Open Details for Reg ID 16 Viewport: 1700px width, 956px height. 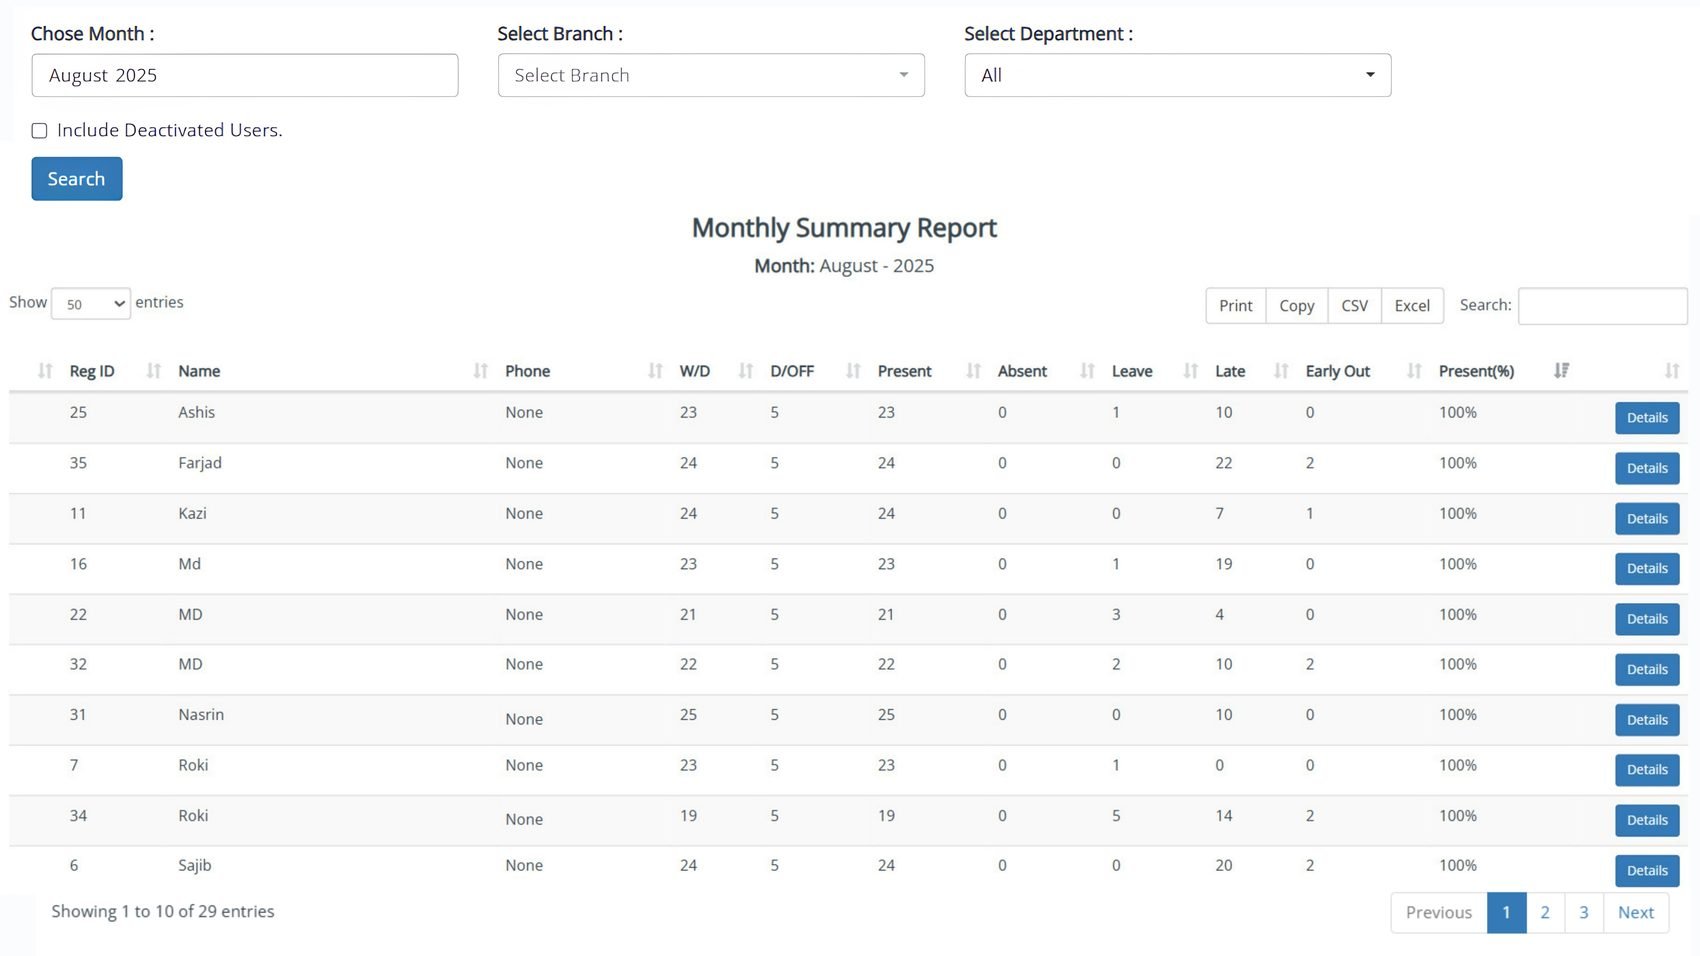coord(1647,569)
